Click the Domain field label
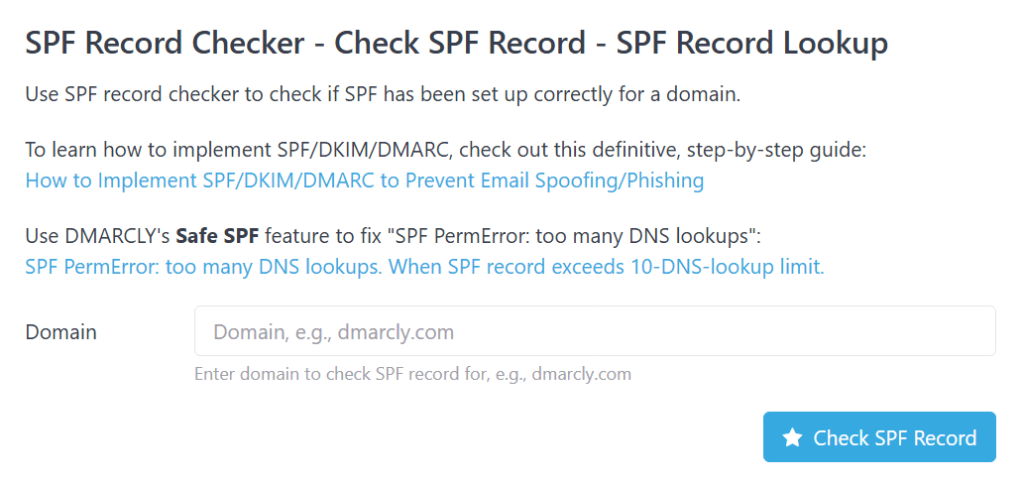Viewport: 1024px width, 486px height. [61, 332]
